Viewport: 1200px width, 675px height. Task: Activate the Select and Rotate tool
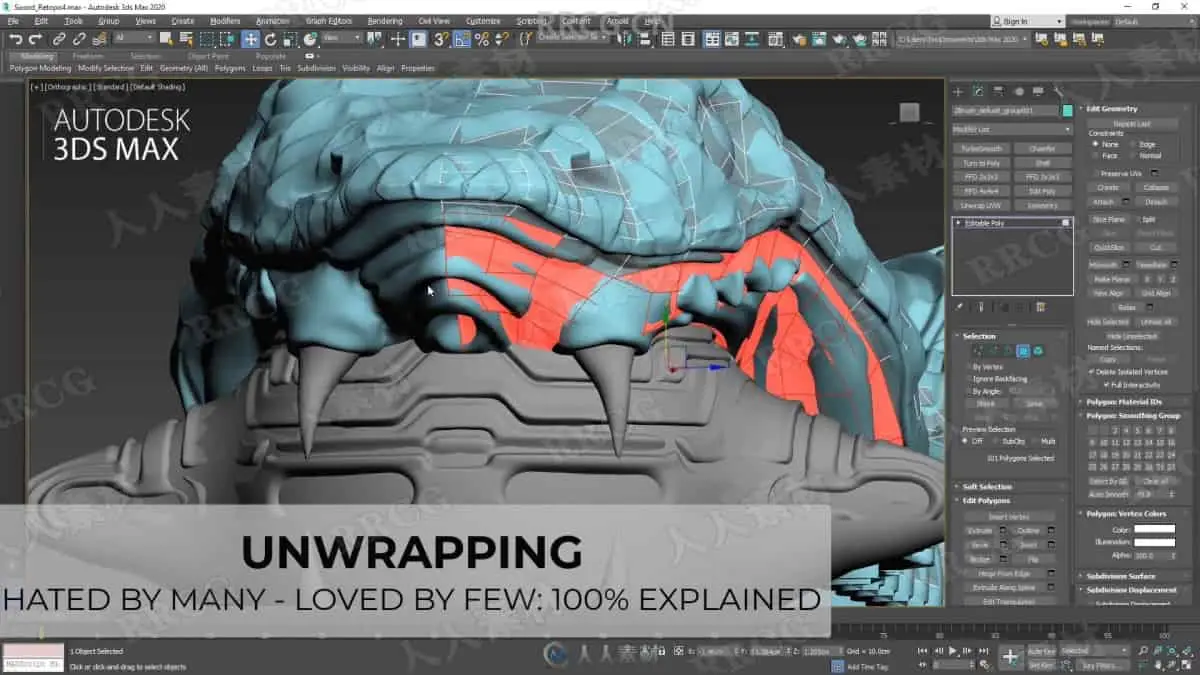coord(270,39)
